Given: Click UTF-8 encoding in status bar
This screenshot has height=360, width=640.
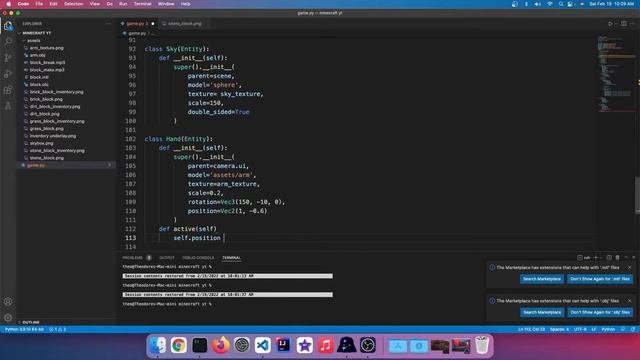Looking at the screenshot, I should (x=580, y=329).
